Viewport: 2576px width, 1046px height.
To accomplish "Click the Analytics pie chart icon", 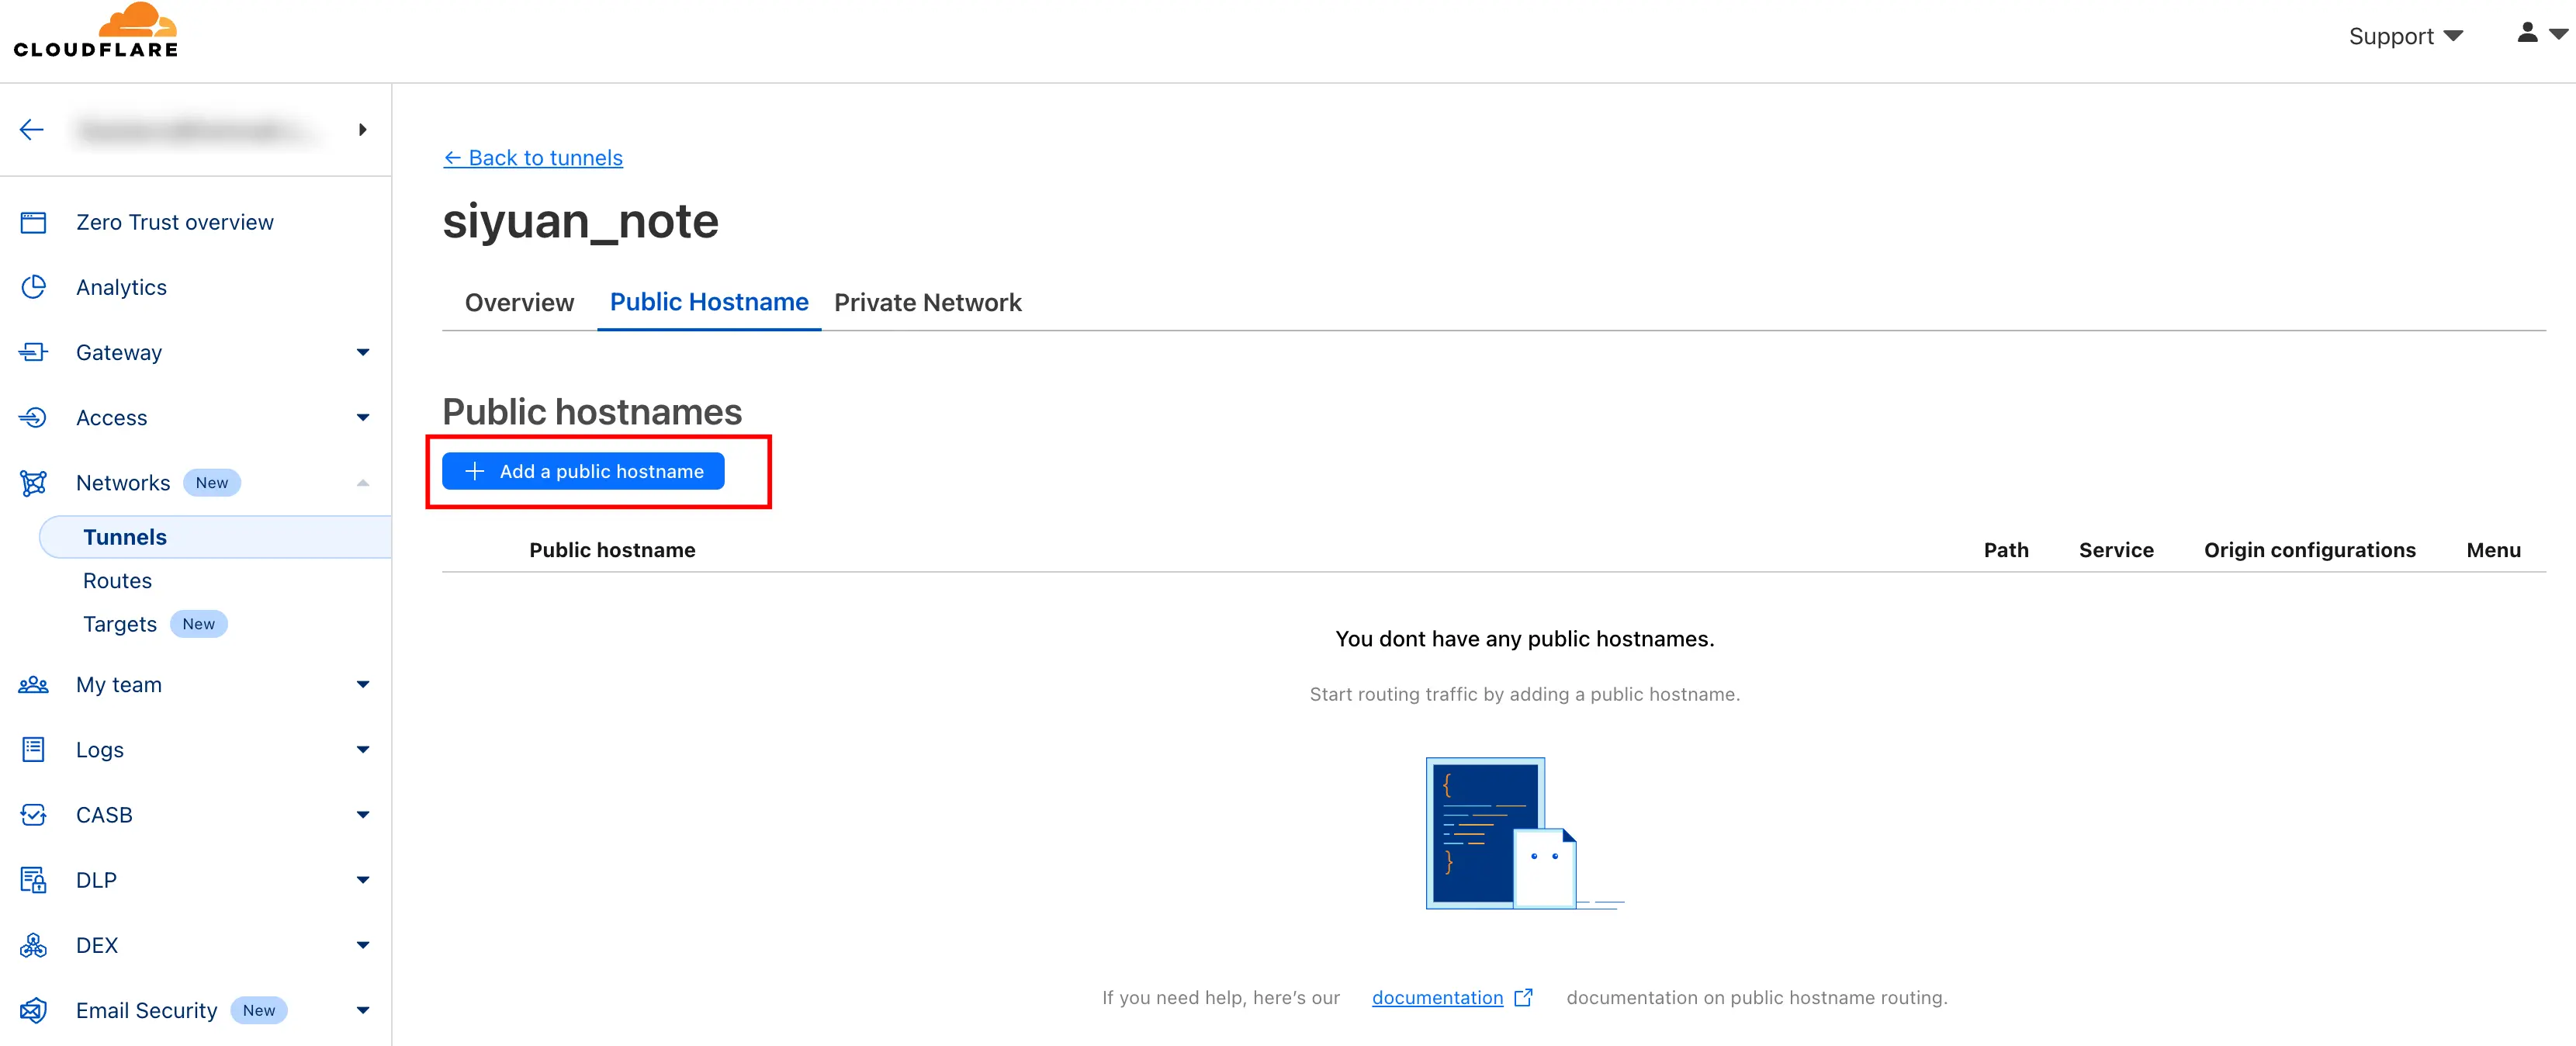I will click(x=33, y=287).
